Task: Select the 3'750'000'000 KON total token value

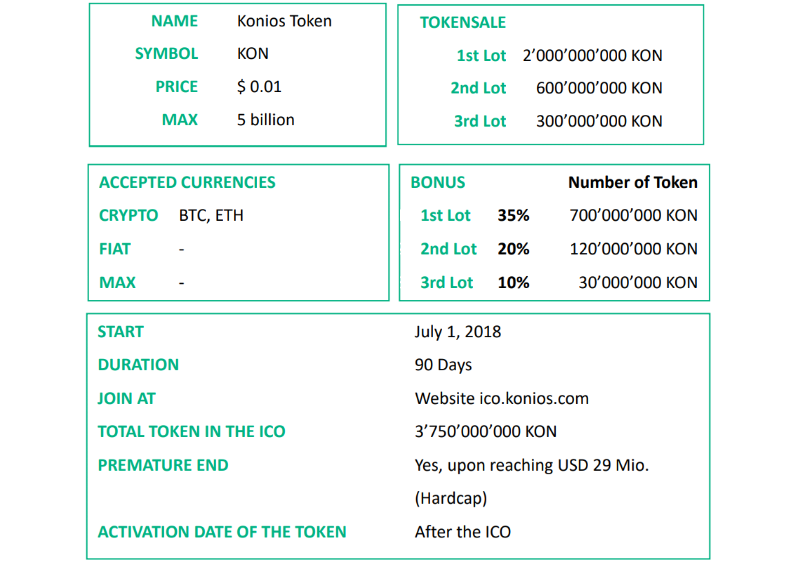Action: point(486,432)
